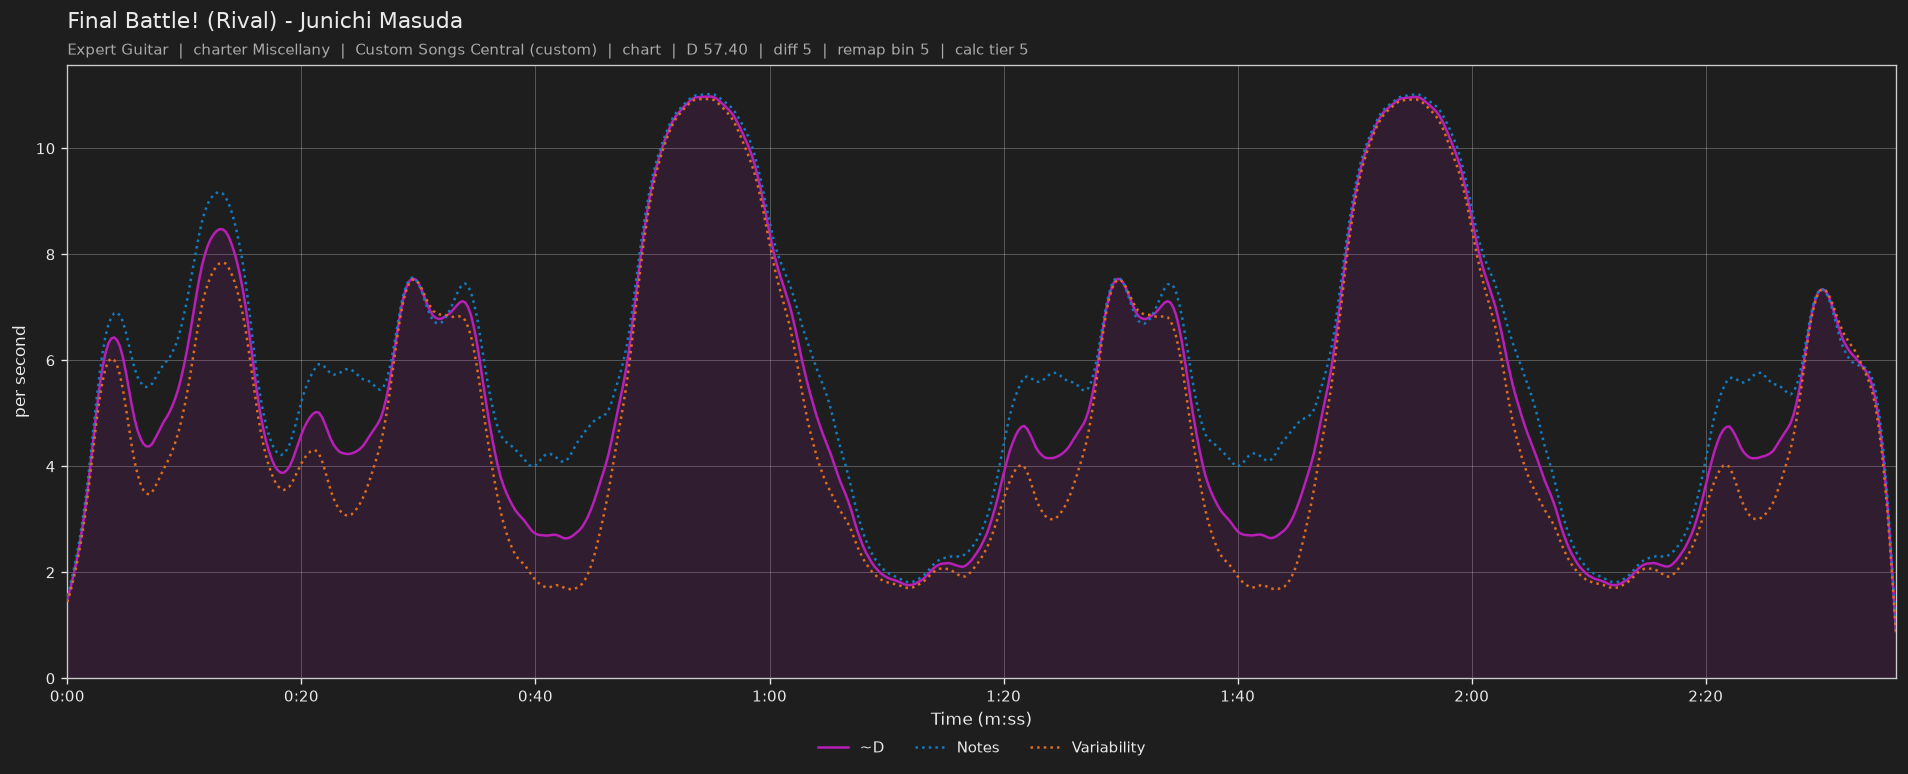The width and height of the screenshot is (1908, 774).
Task: Click the magenta ~D line sample in legend
Action: click(833, 748)
